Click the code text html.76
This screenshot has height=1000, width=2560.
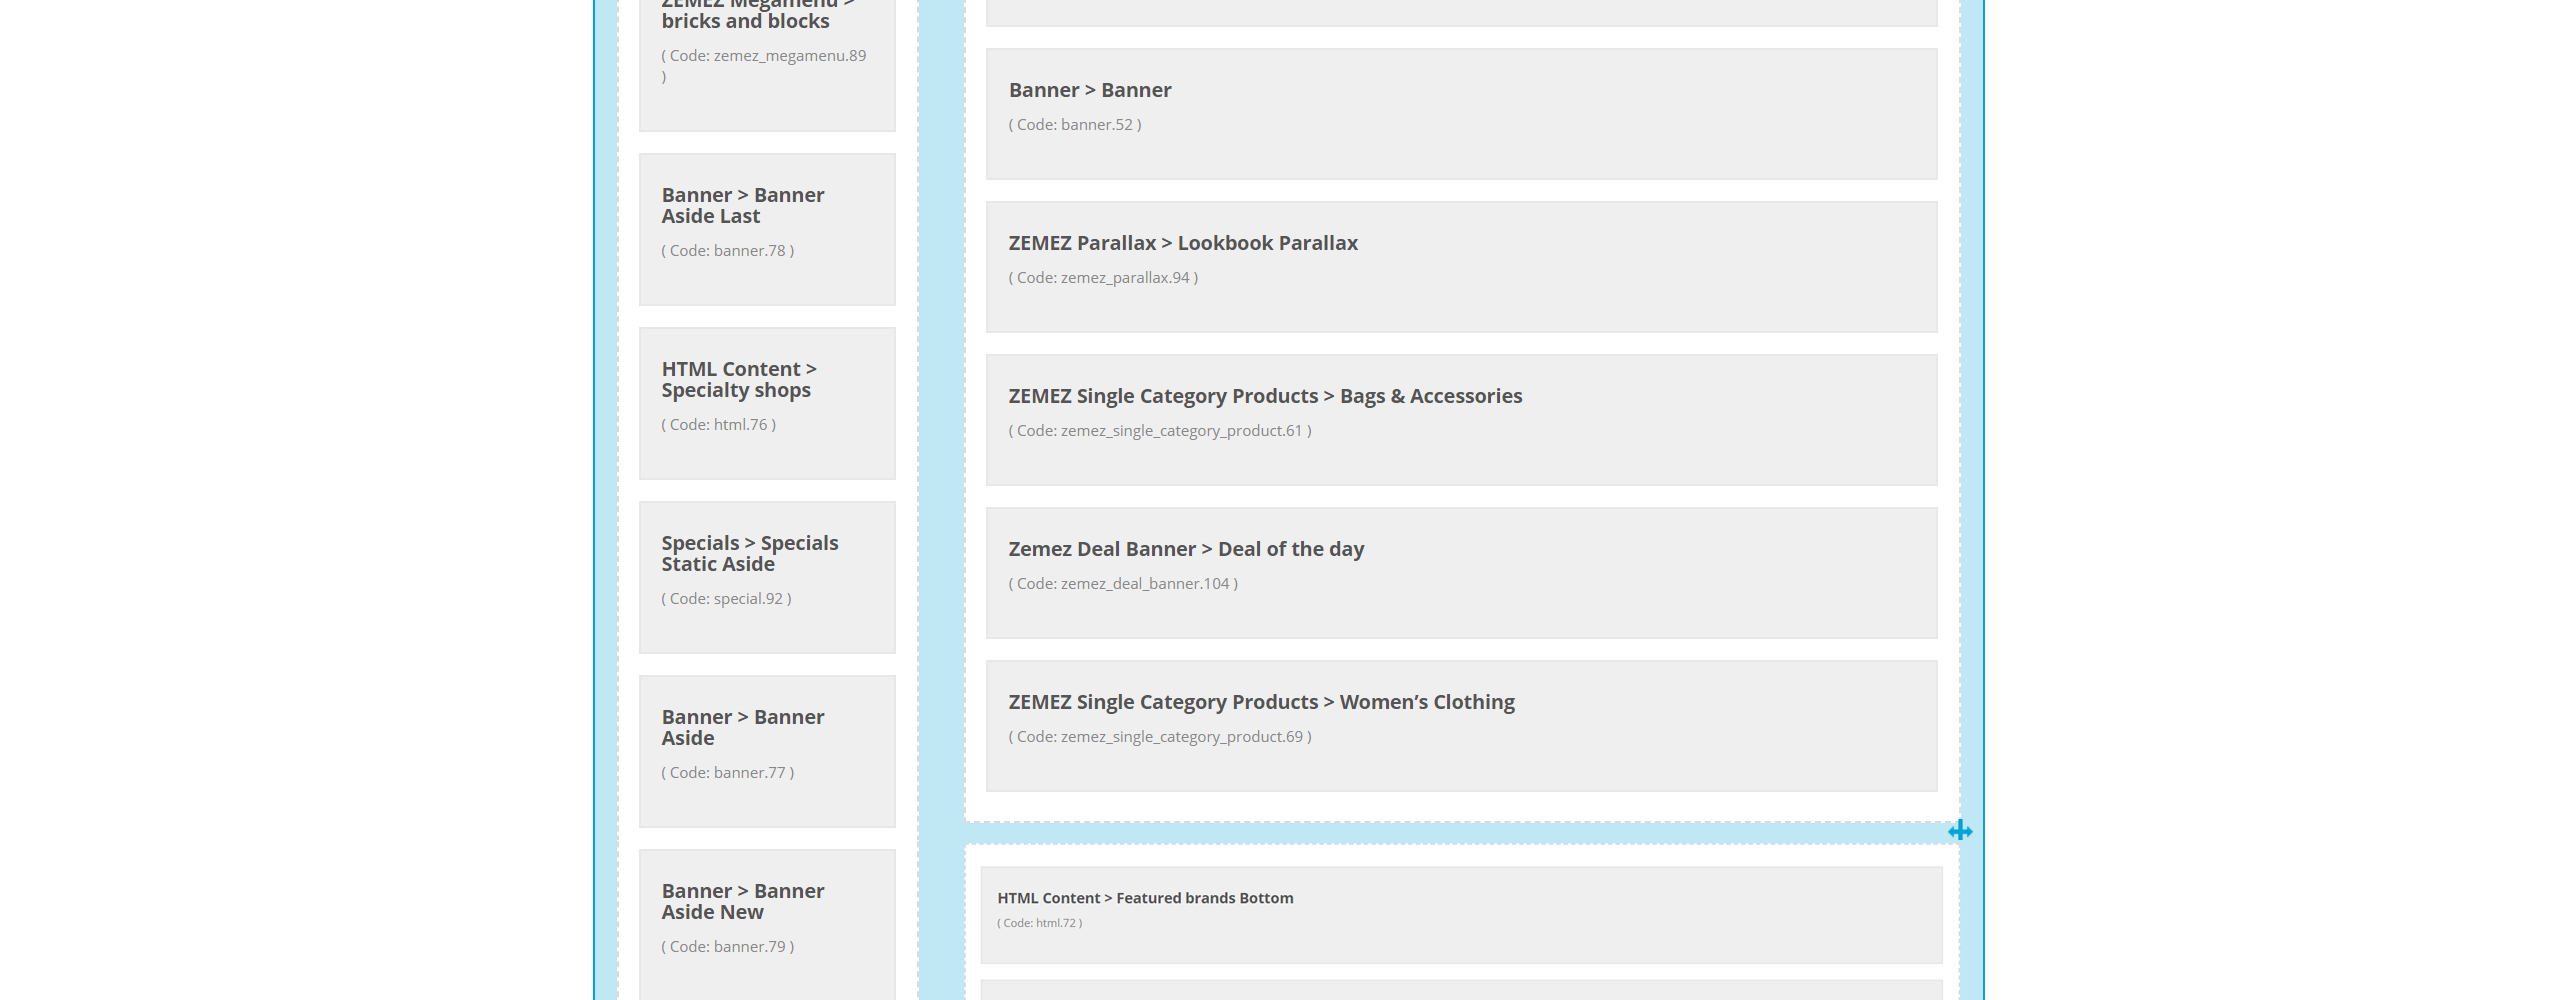click(718, 425)
